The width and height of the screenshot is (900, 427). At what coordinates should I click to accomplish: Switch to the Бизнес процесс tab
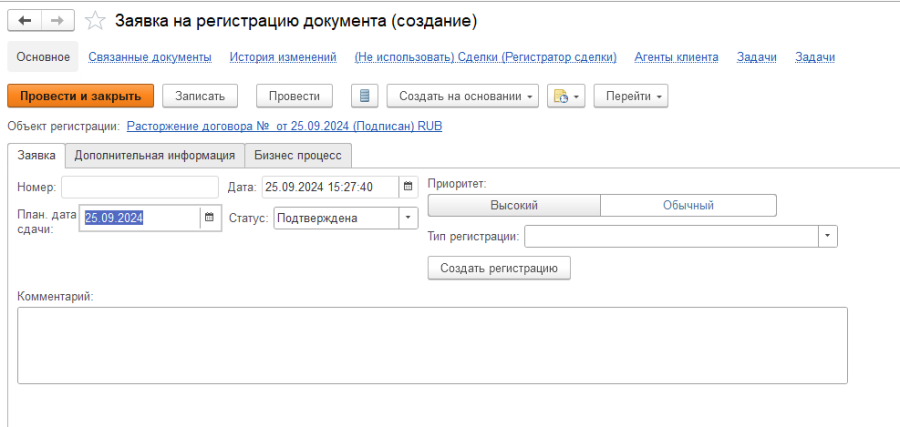297,155
